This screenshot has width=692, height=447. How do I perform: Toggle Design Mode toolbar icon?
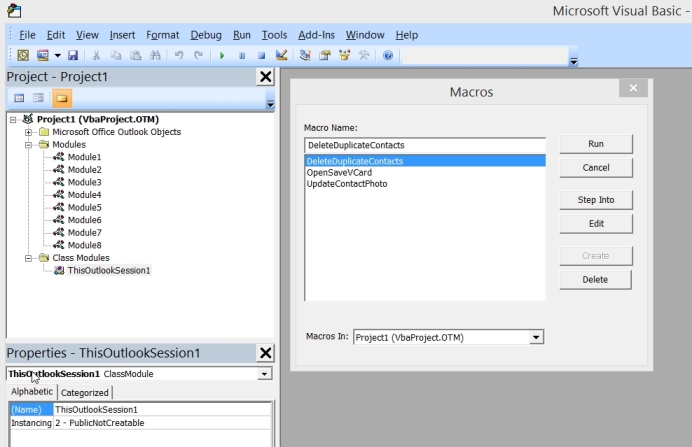click(281, 55)
